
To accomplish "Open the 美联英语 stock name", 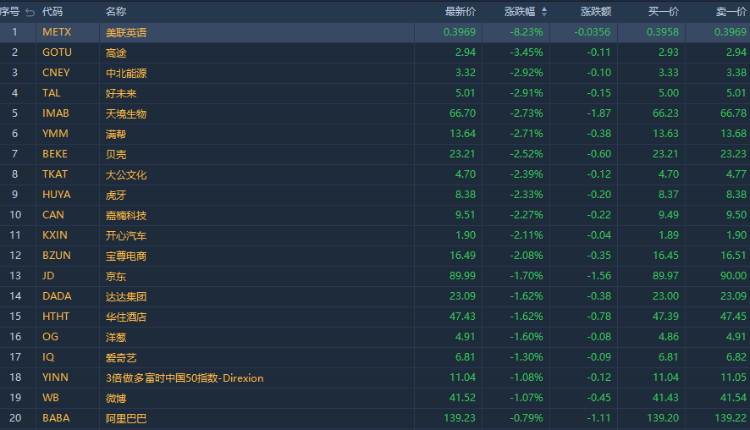I will (x=126, y=33).
